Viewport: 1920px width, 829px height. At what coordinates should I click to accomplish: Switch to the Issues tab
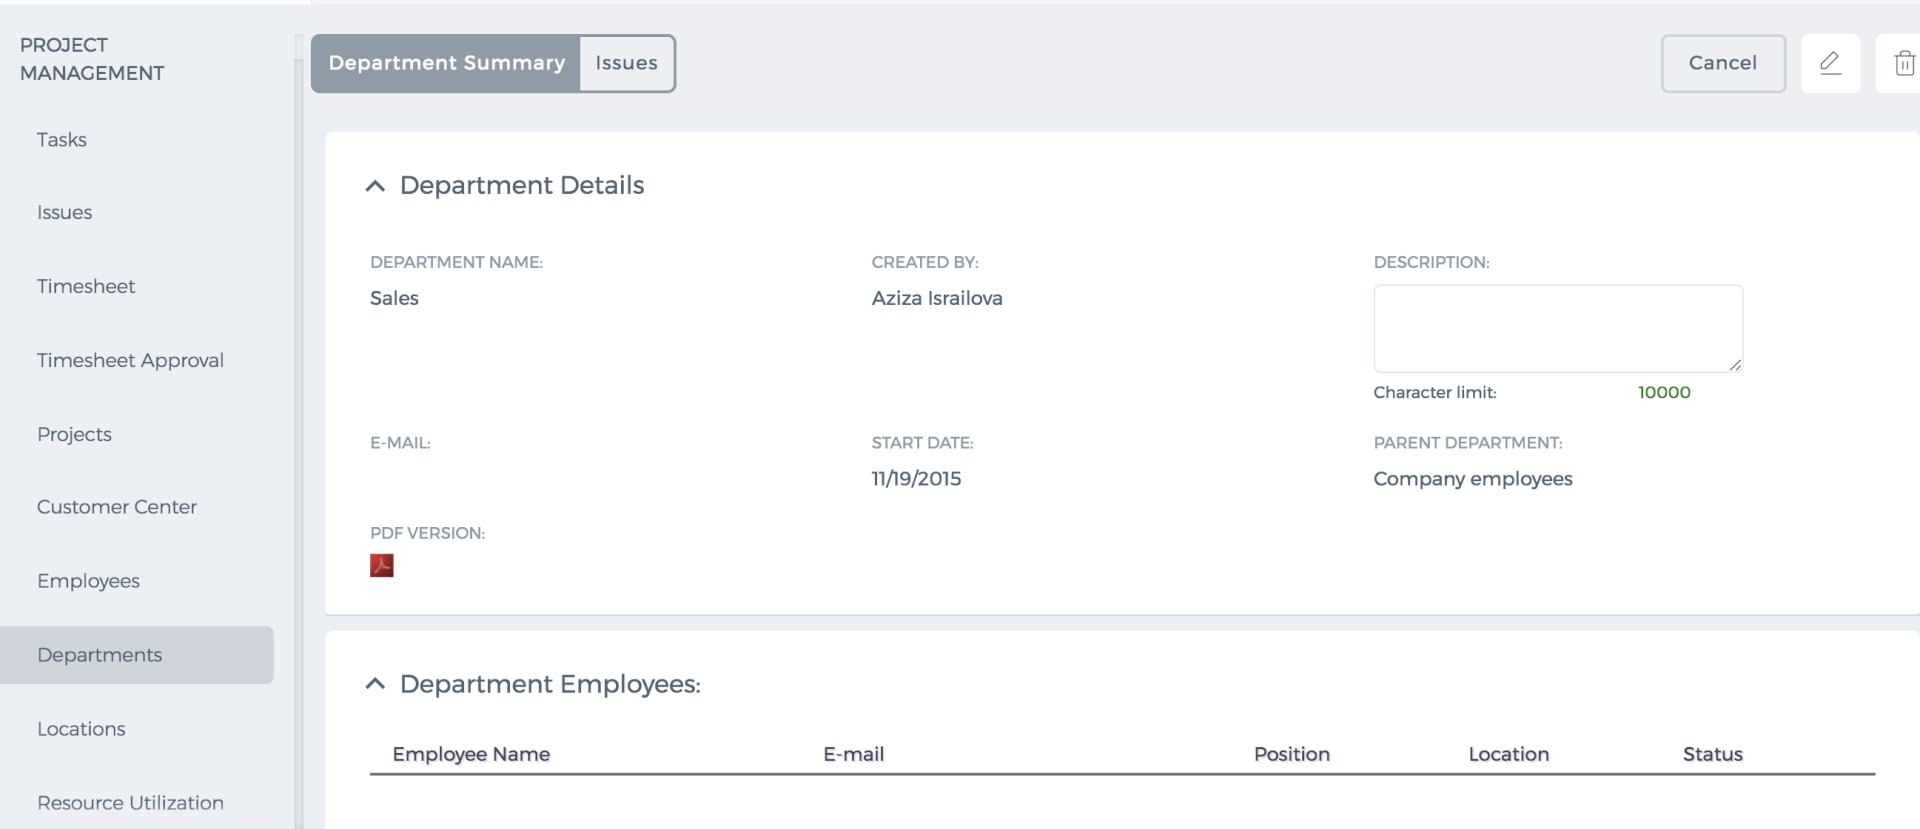coord(627,63)
